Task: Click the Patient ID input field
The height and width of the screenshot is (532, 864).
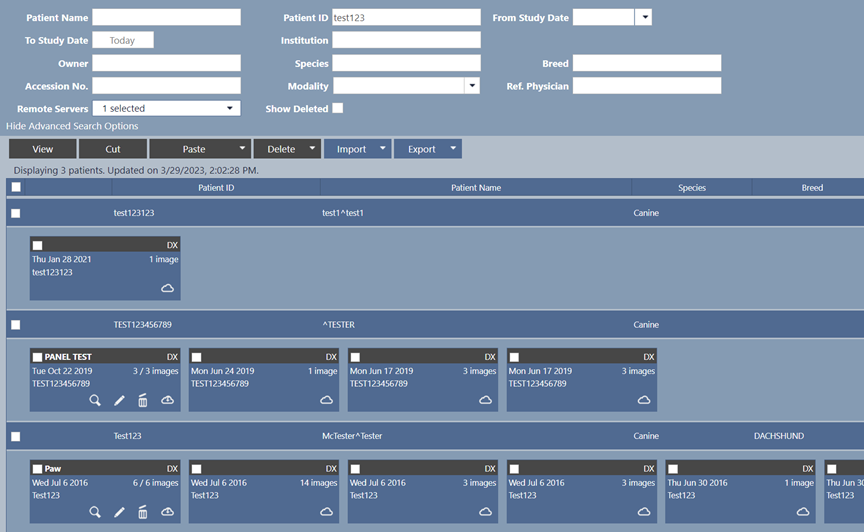Action: point(406,17)
